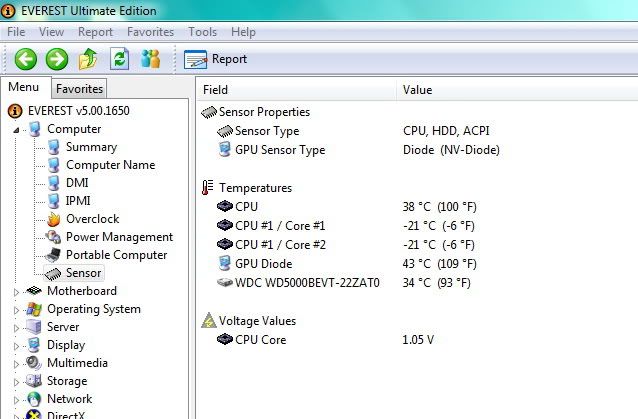The image size is (638, 419).
Task: Click the green Back arrow icon
Action: coord(25,59)
